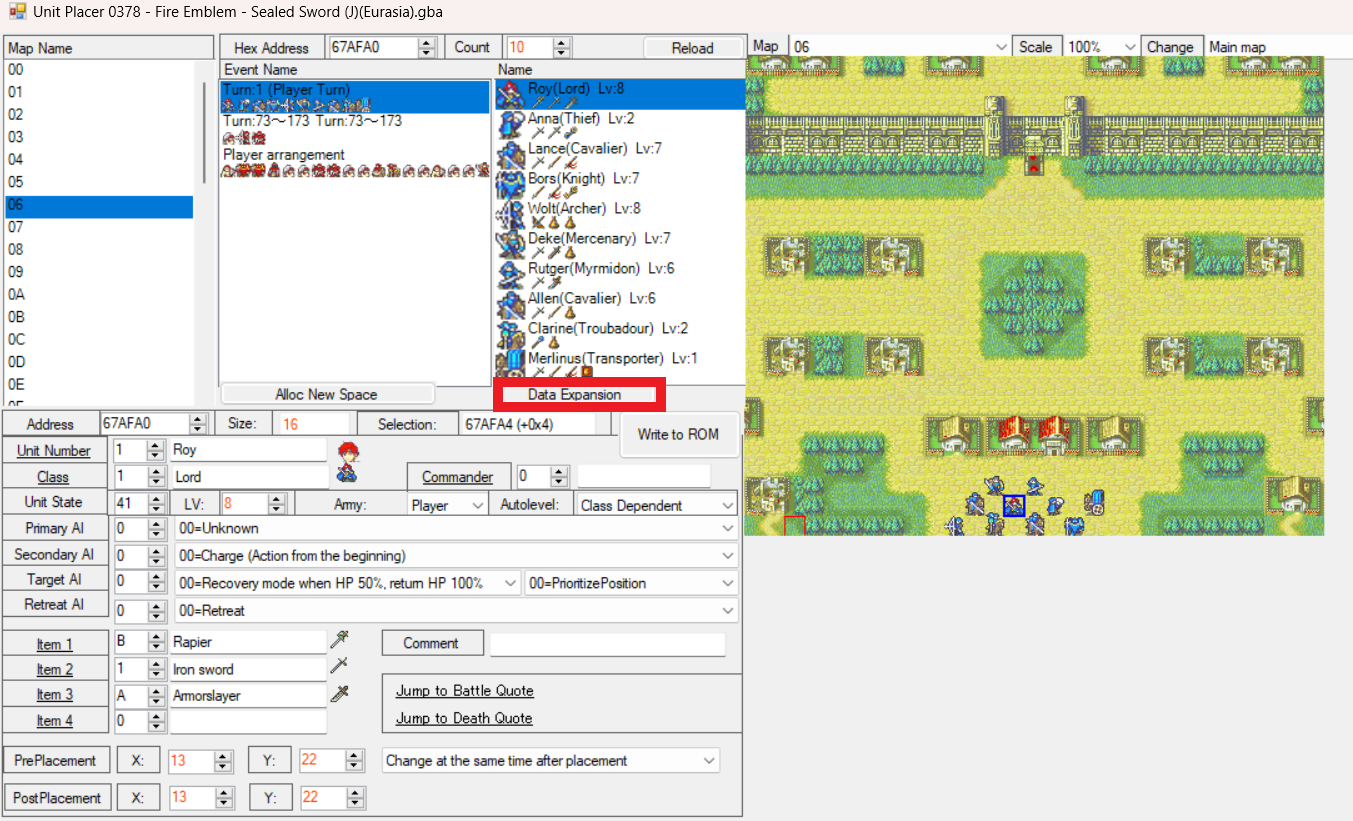Viewport: 1353px width, 821px height.
Task: Open the Secondary AI Charge dropdown
Action: coord(456,556)
